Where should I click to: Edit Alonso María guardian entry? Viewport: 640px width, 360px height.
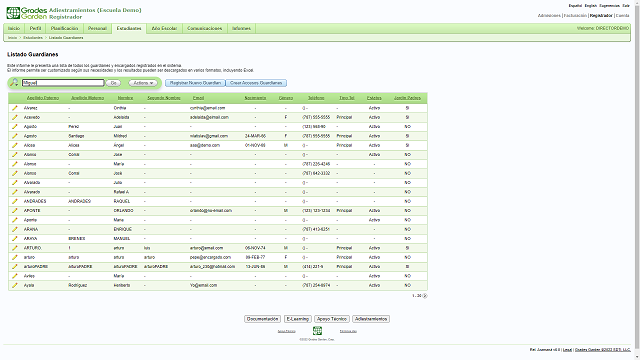tap(15, 164)
